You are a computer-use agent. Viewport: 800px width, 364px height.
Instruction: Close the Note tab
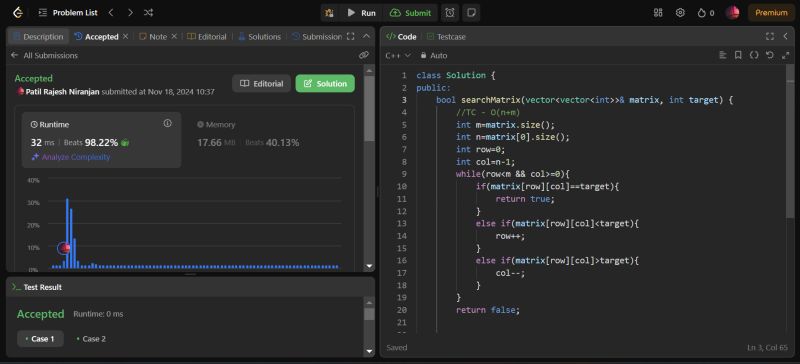tap(174, 37)
